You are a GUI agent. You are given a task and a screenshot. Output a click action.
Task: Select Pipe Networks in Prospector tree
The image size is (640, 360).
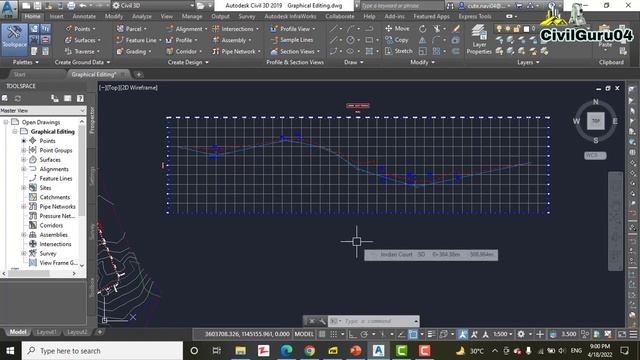pos(58,207)
